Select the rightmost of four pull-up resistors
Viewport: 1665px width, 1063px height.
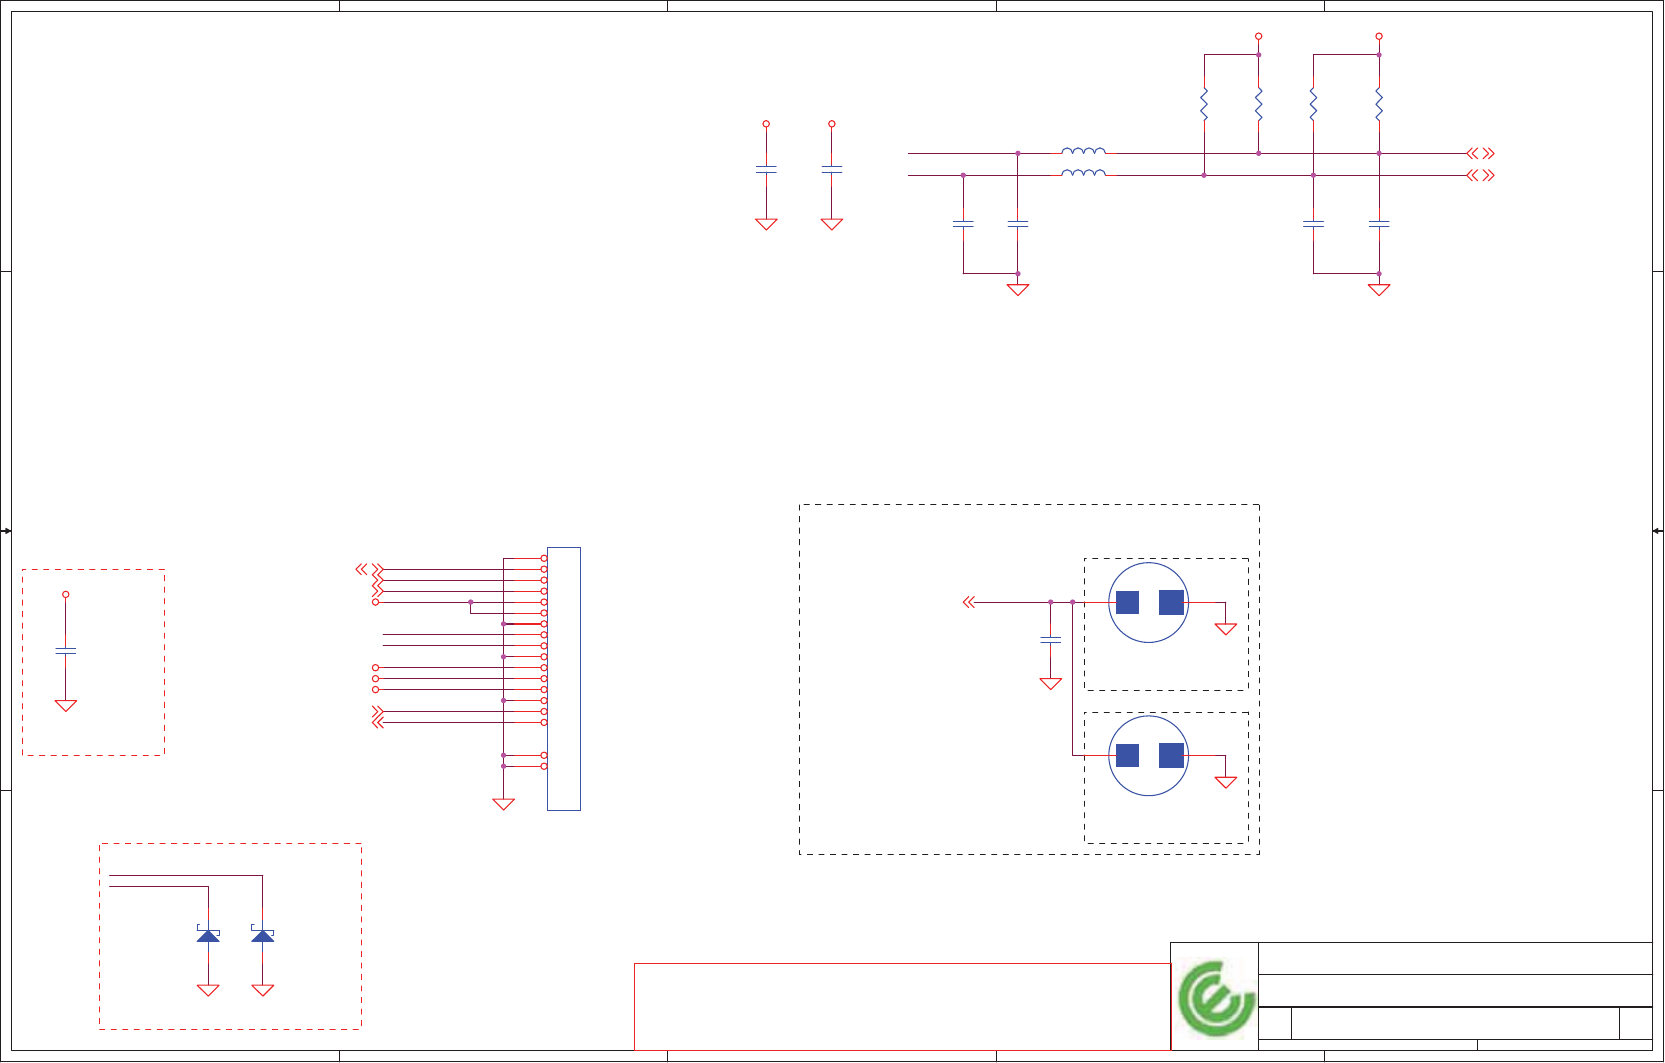(x=1379, y=104)
